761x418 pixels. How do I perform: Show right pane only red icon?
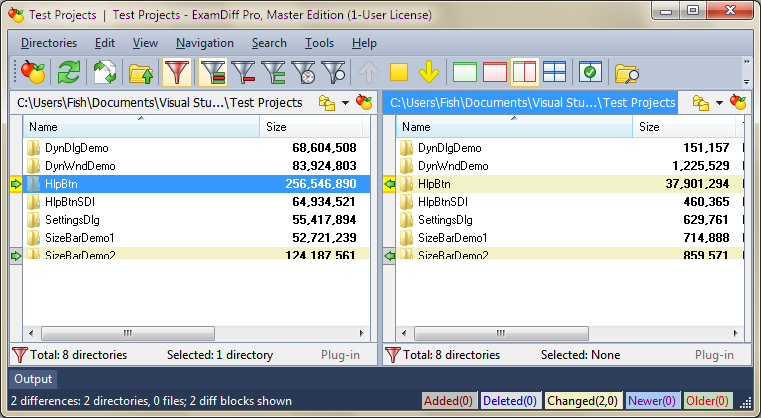tap(495, 72)
